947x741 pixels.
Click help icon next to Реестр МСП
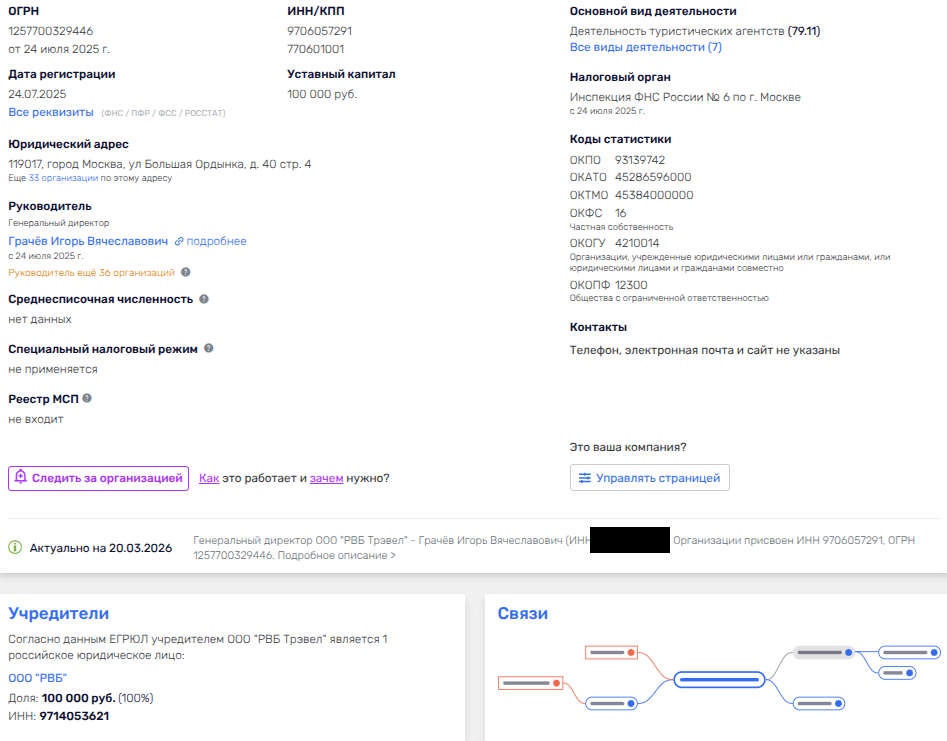(x=87, y=398)
